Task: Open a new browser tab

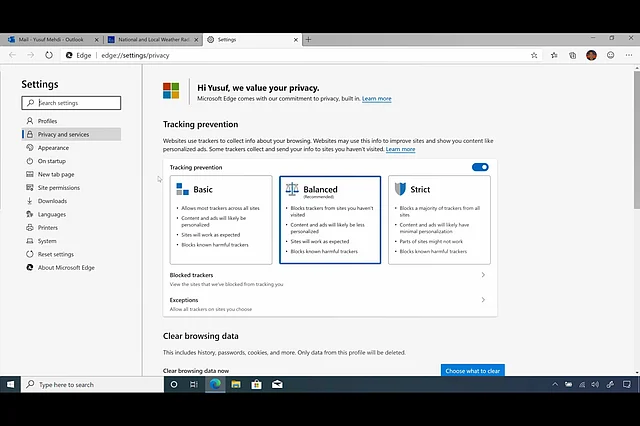Action: [x=309, y=40]
